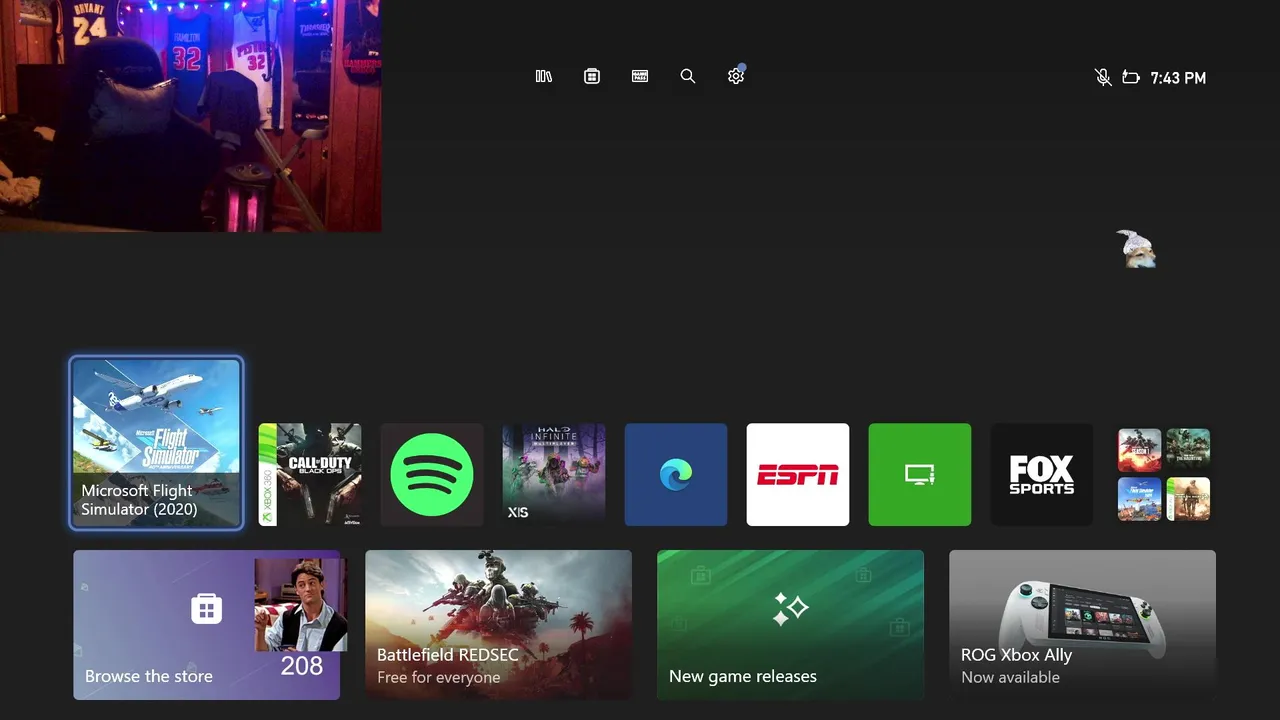Click the sparkle icon on New game releases
The height and width of the screenshot is (720, 1280).
tap(790, 609)
